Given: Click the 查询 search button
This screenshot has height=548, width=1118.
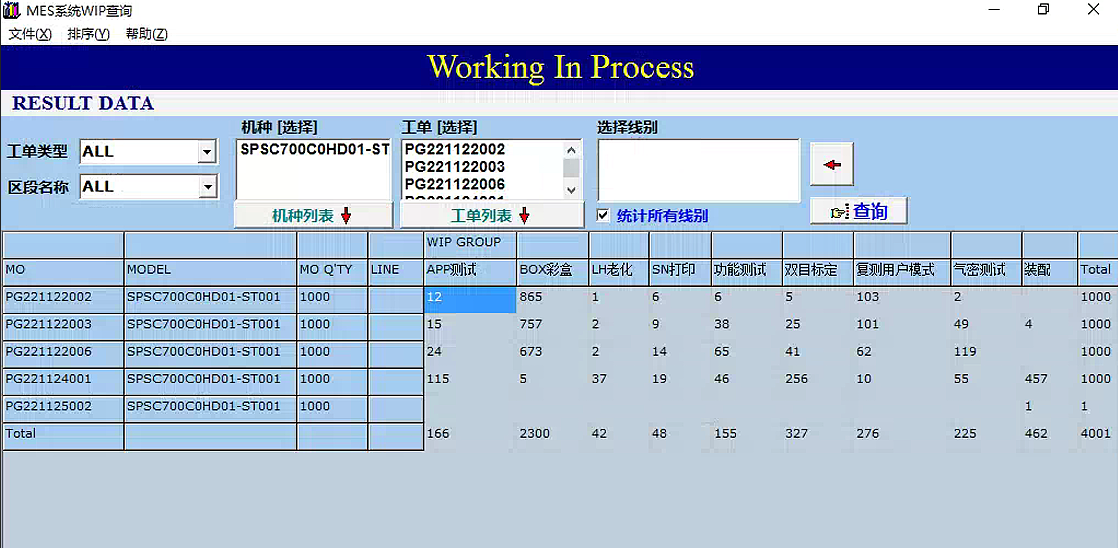Looking at the screenshot, I should coord(858,211).
